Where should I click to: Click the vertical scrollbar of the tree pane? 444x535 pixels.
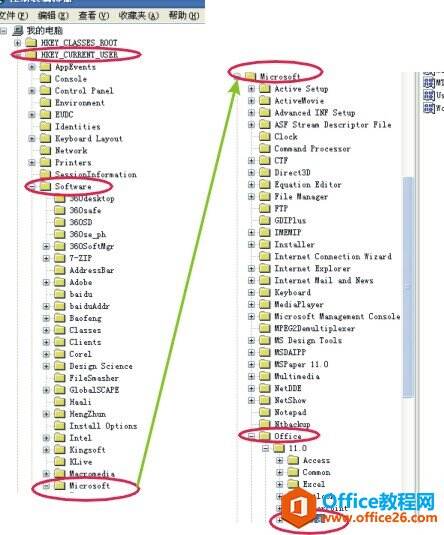(409, 287)
